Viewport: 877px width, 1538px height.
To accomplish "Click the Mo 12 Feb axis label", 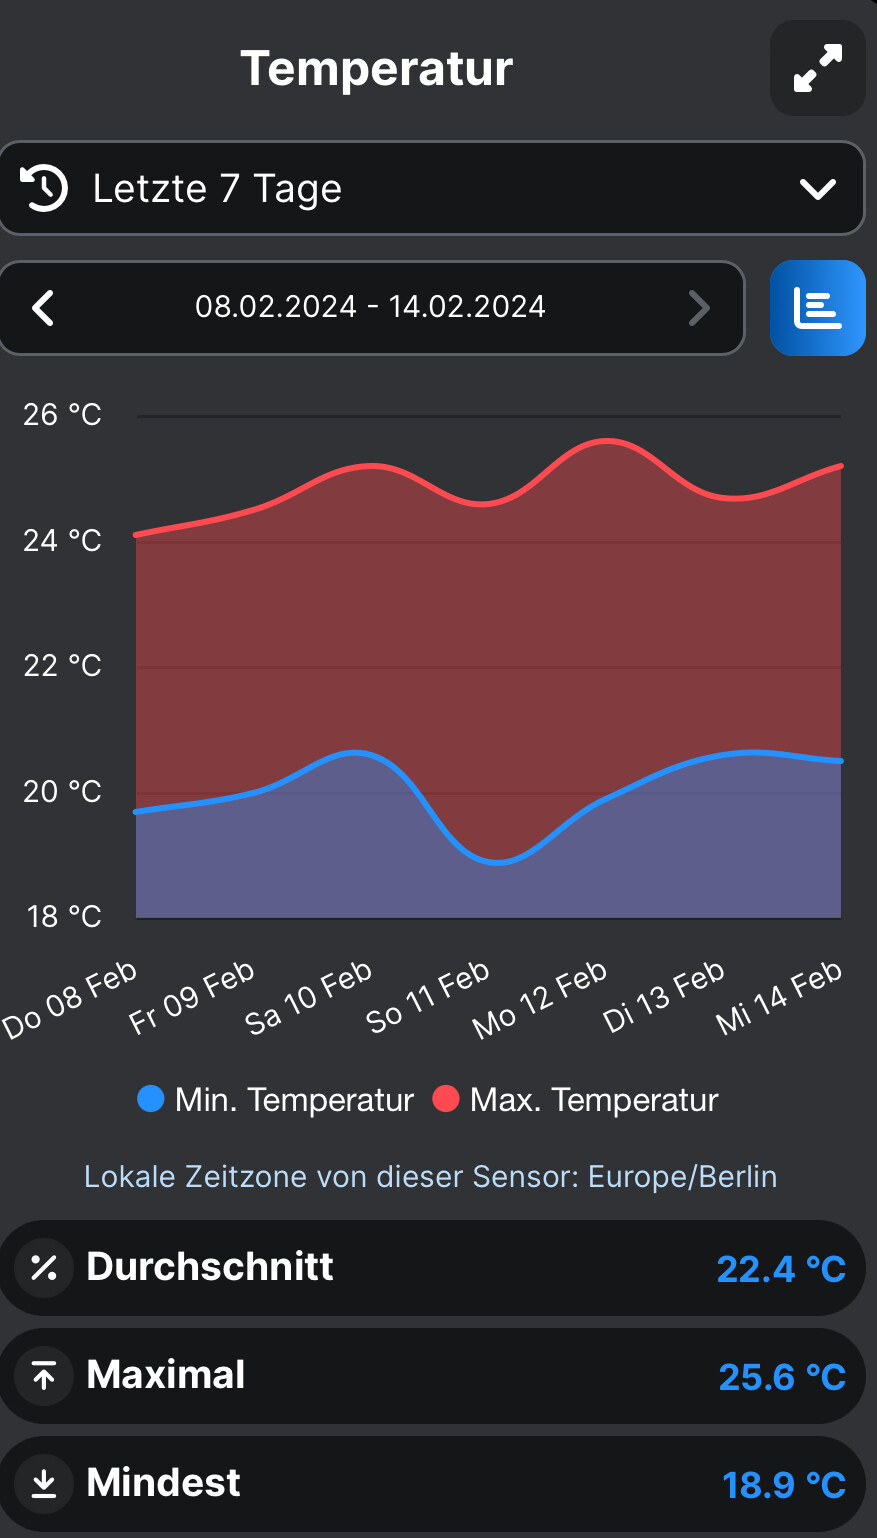I will [541, 998].
